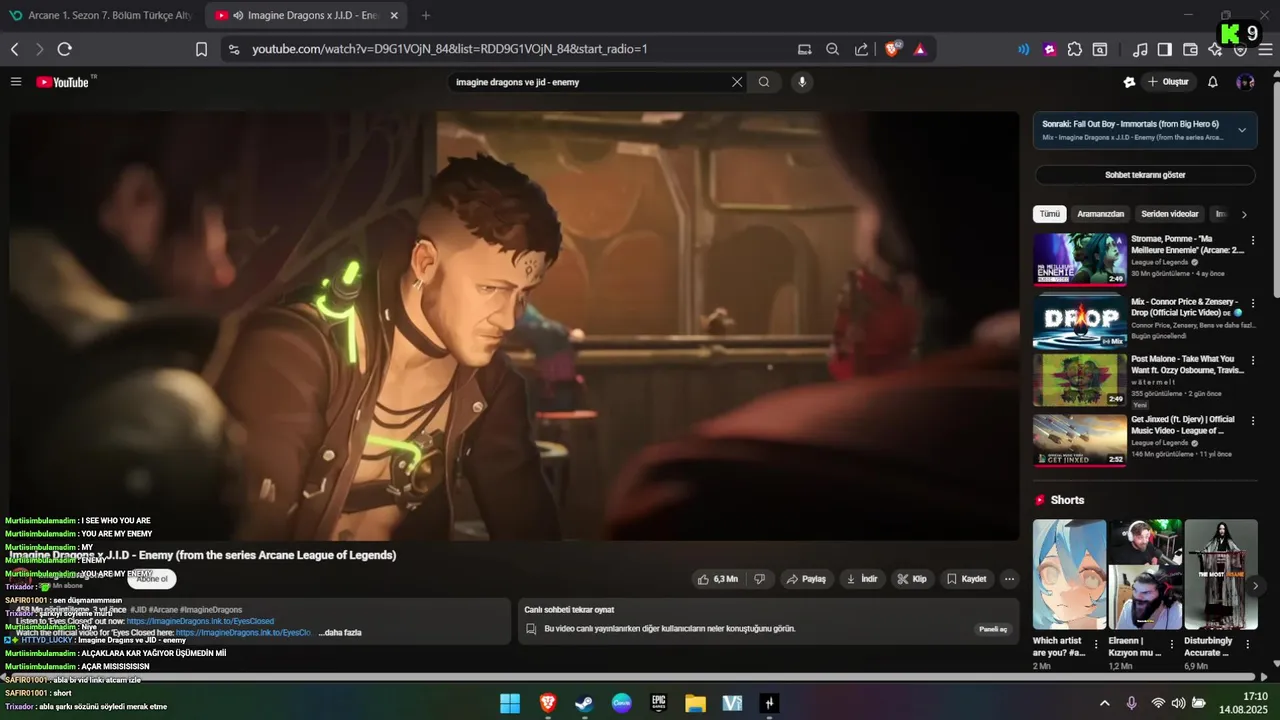Screen dimensions: 1280x720
Task: Toggle the taskbar microphone tray icon
Action: (1132, 703)
